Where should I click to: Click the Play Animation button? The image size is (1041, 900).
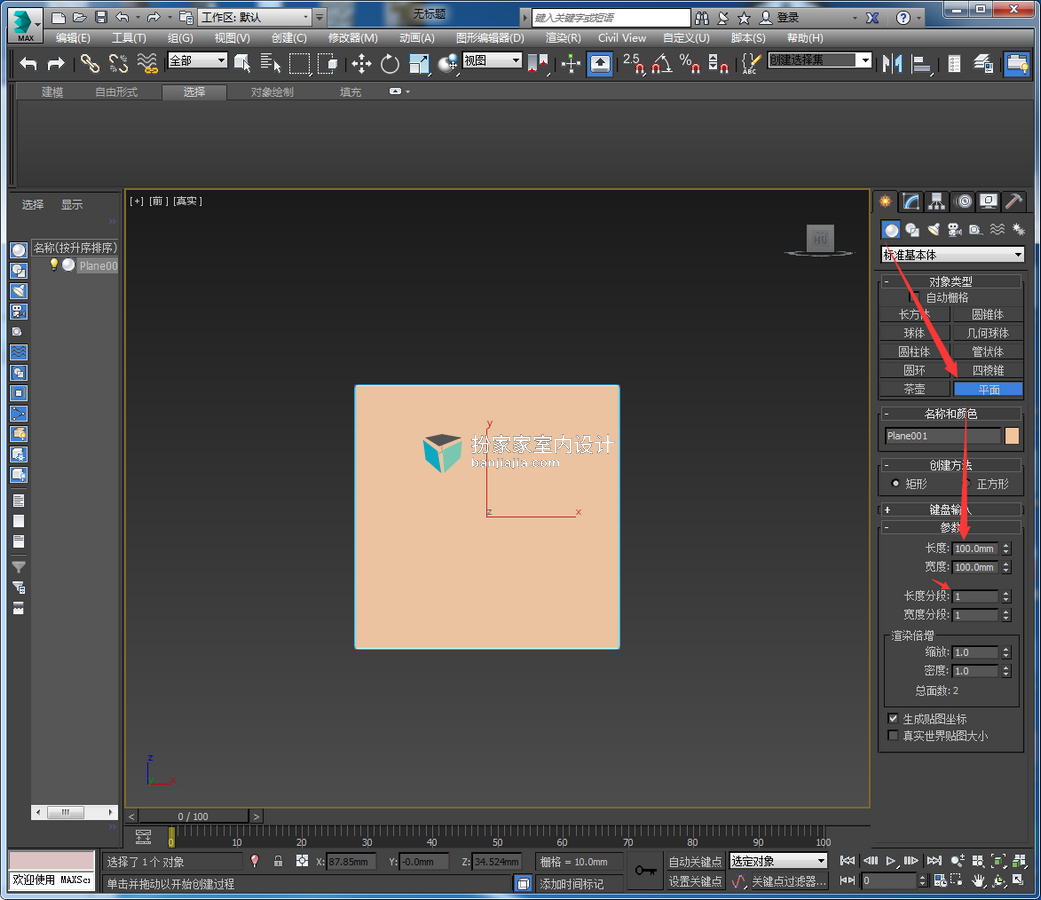(891, 861)
